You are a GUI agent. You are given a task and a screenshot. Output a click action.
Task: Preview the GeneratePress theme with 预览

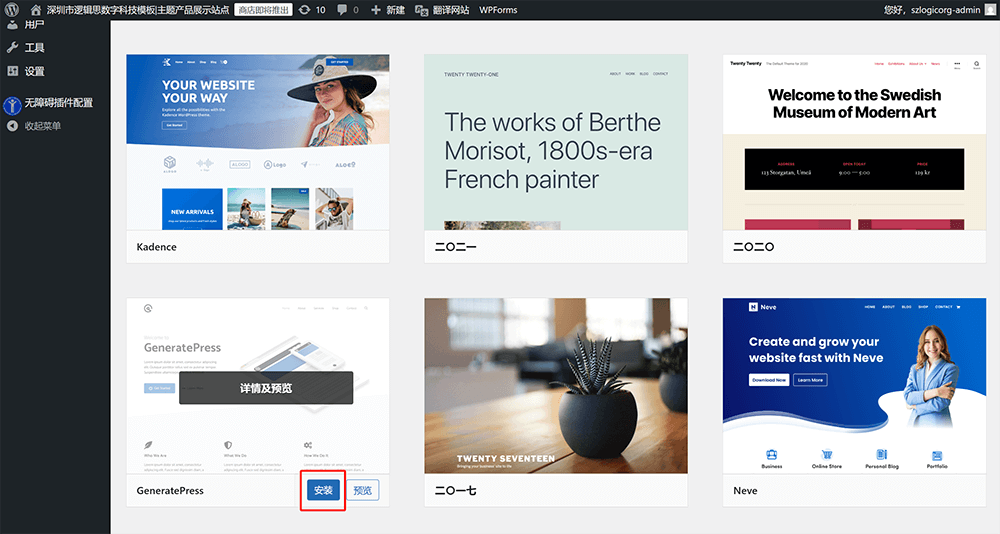tap(362, 490)
